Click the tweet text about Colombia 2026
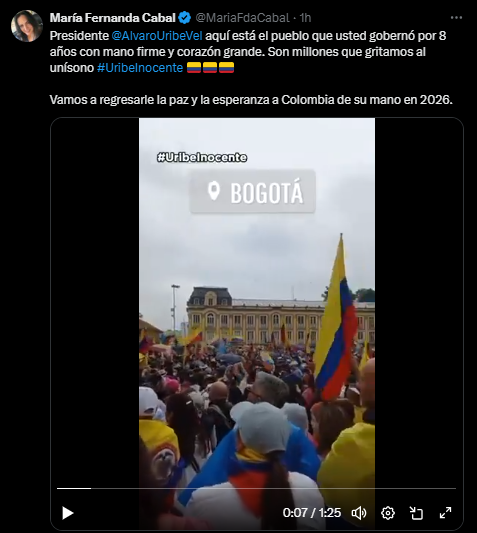 251,100
